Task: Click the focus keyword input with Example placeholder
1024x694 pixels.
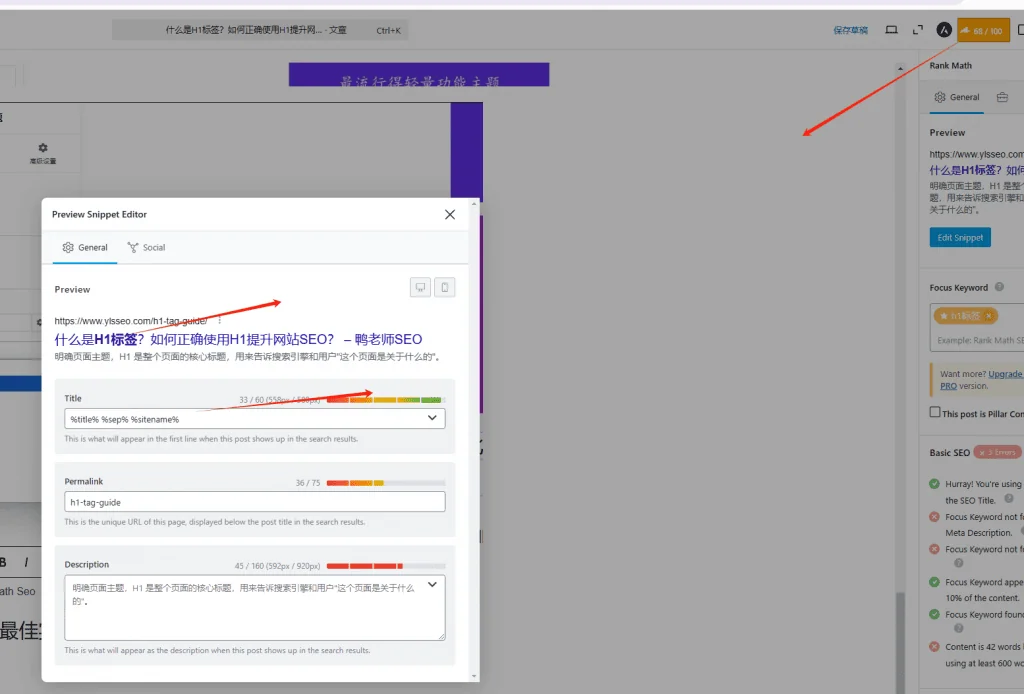Action: 980,340
